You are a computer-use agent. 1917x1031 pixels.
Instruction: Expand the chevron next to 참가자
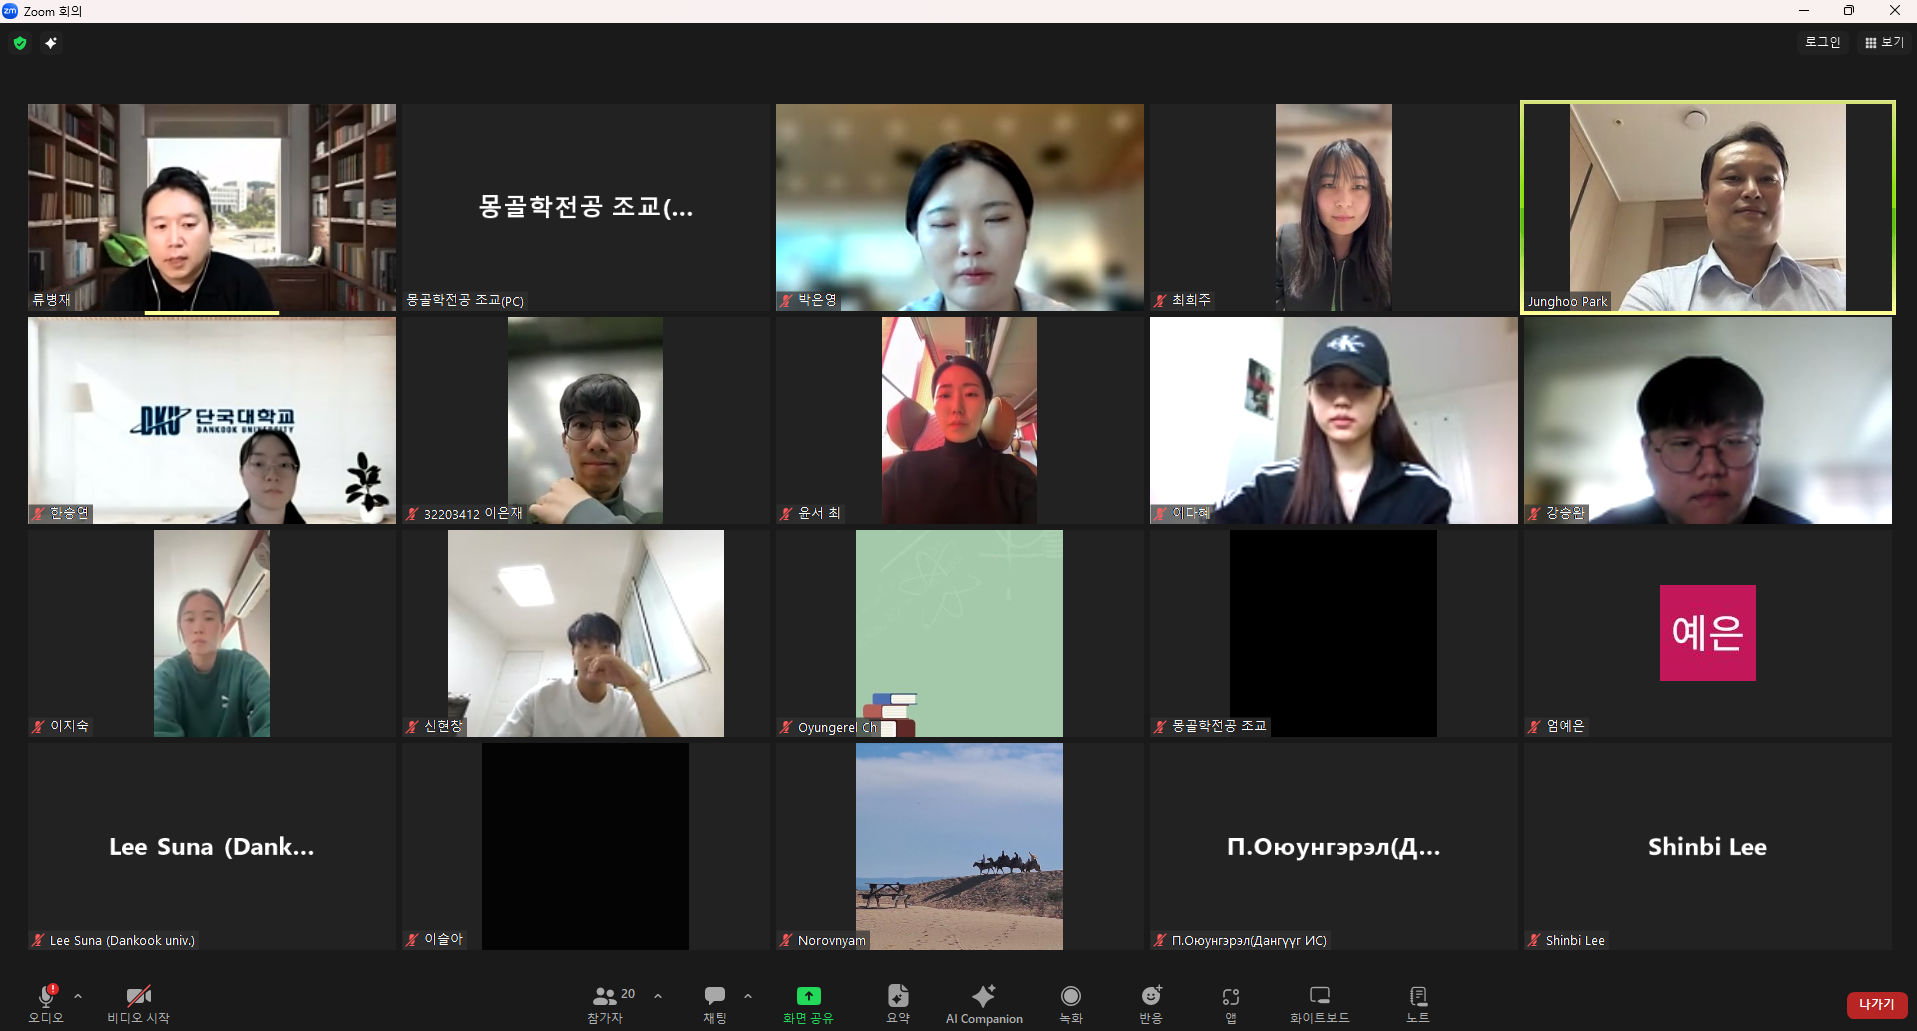coord(658,996)
